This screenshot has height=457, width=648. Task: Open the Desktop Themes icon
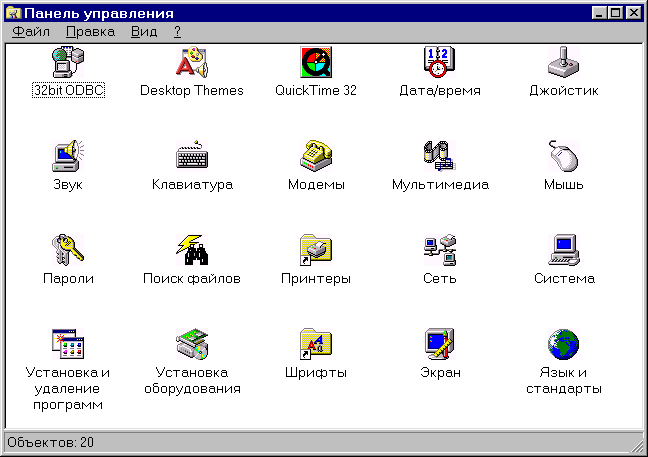(x=192, y=62)
